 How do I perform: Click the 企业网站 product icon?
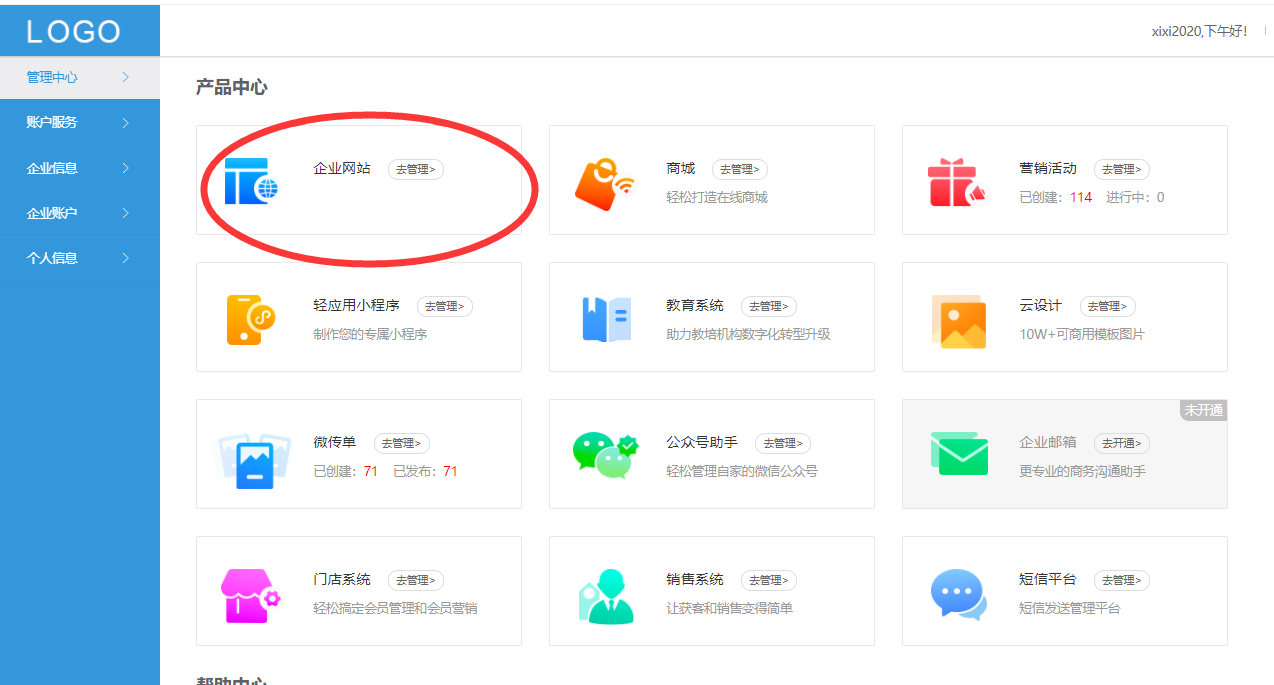[x=252, y=182]
